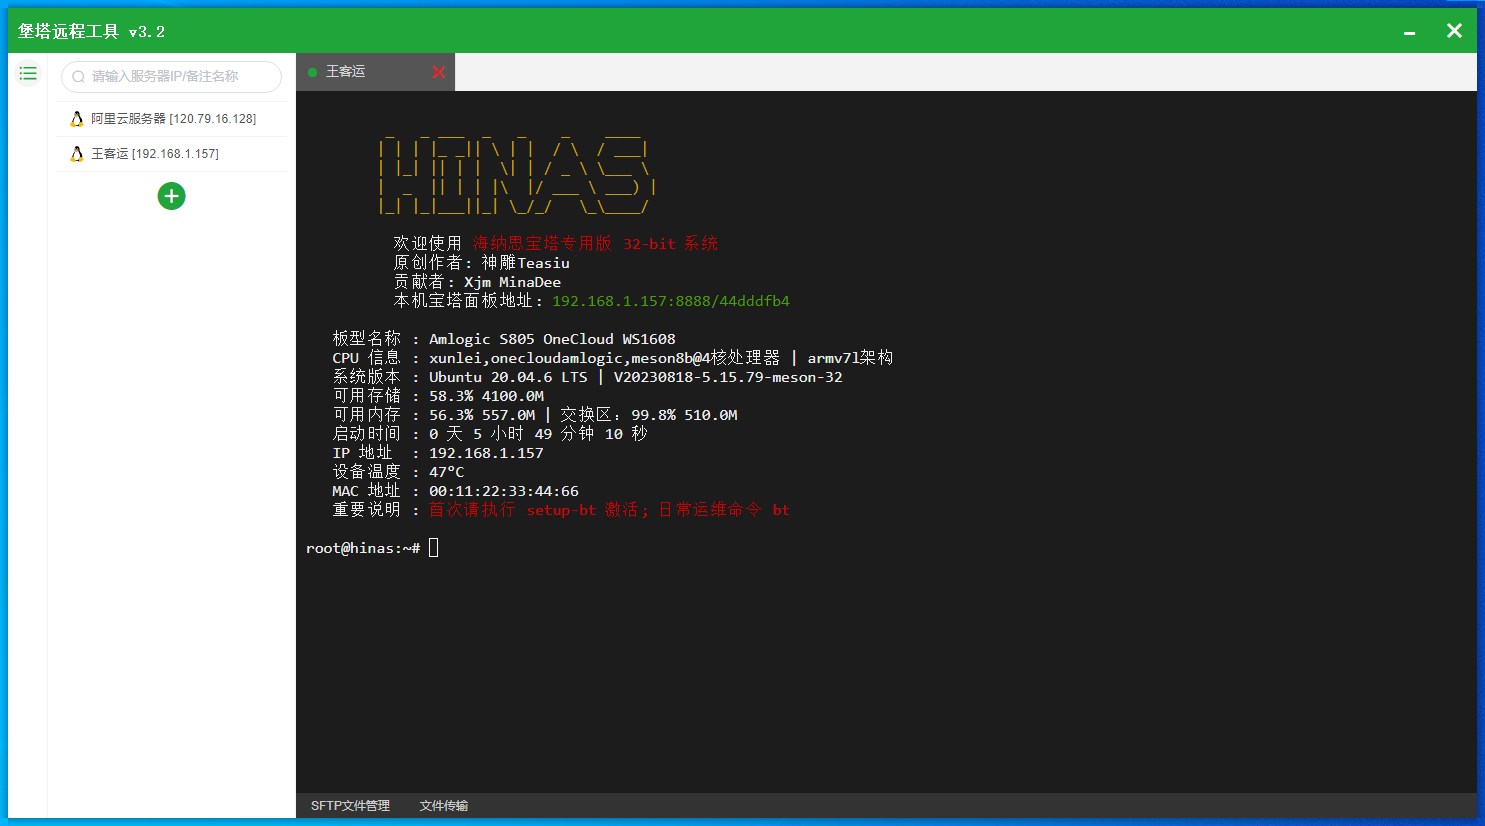
Task: Select the 阿里云服务器 [120.79.16.128] server entry
Action: (x=172, y=119)
